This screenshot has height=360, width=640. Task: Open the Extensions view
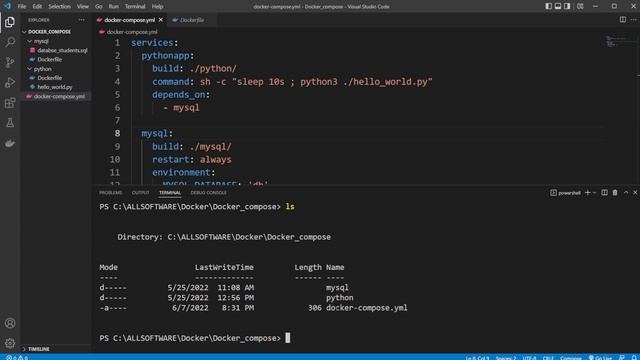10,103
